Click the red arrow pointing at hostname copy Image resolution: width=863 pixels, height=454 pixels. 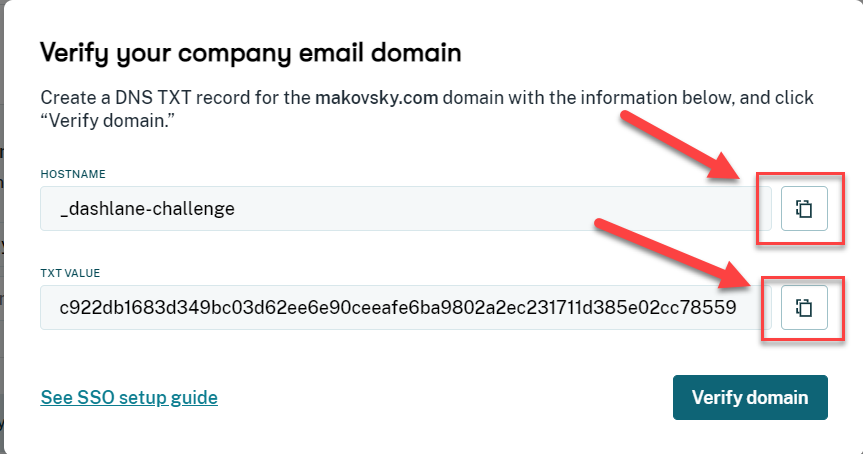point(681,145)
